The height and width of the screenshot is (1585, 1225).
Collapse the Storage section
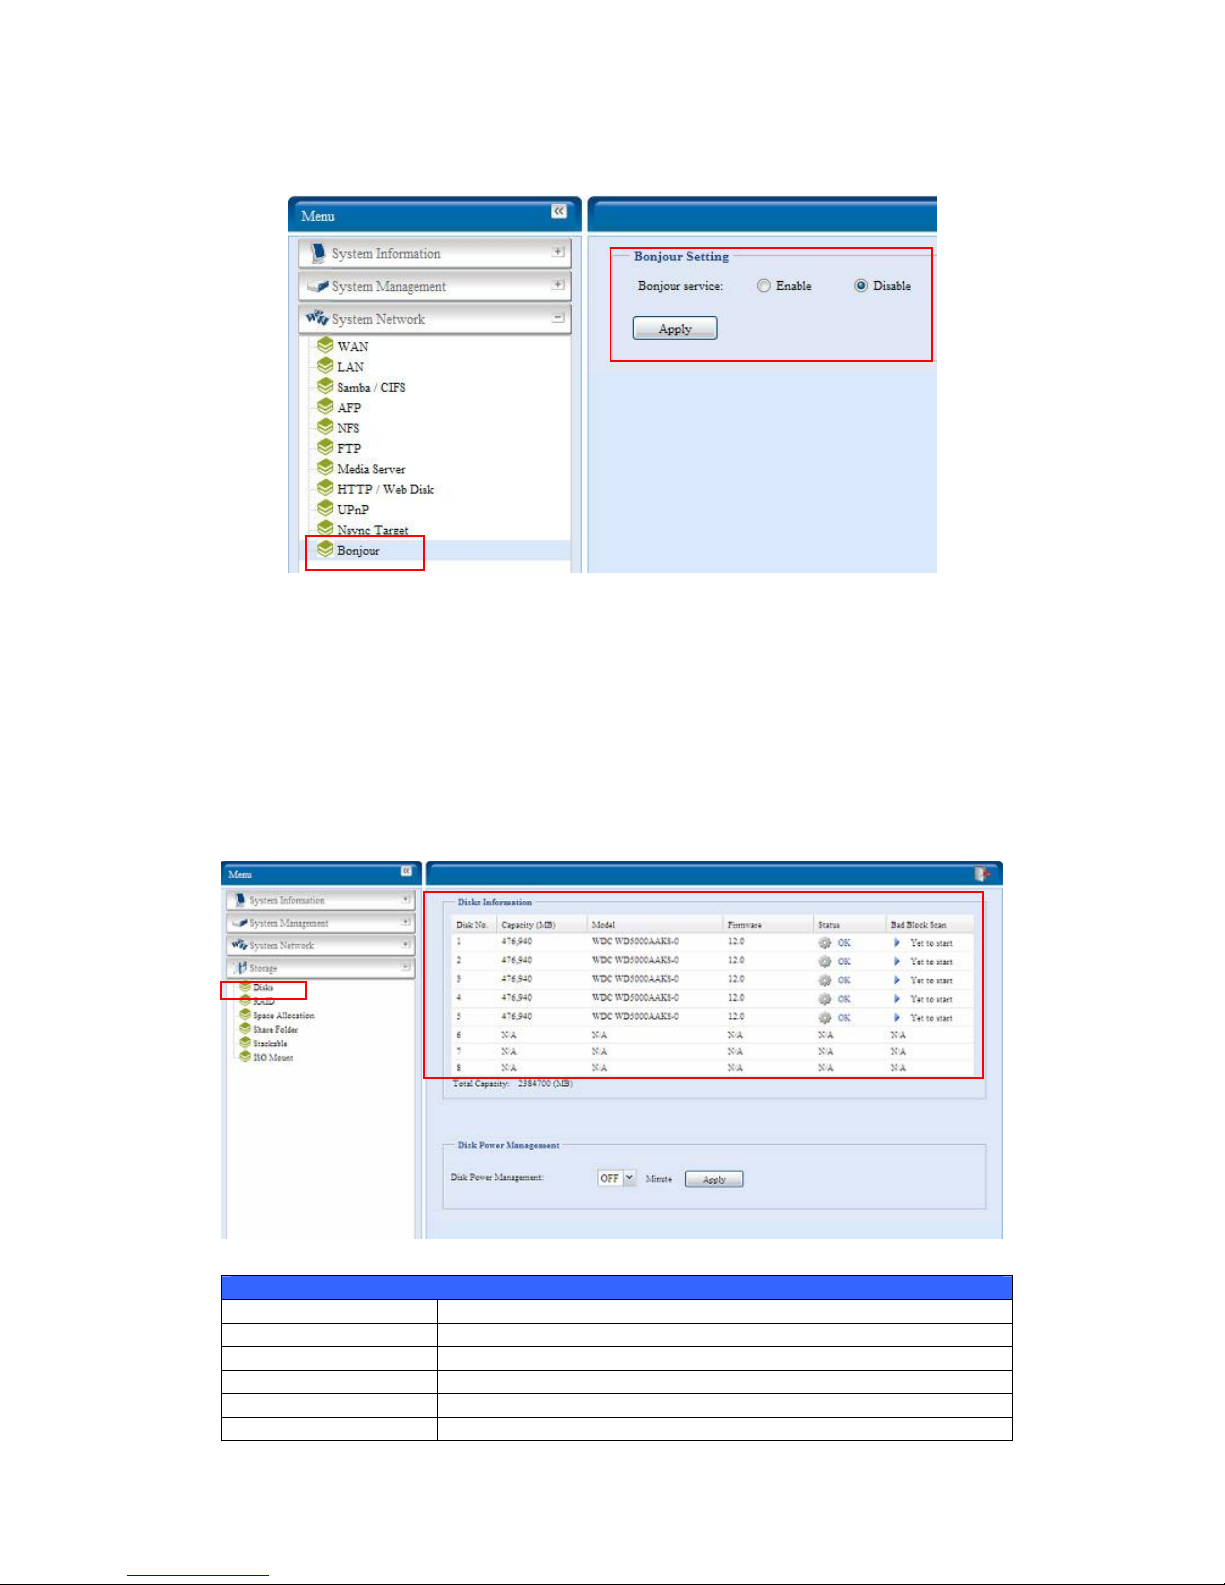(x=406, y=967)
